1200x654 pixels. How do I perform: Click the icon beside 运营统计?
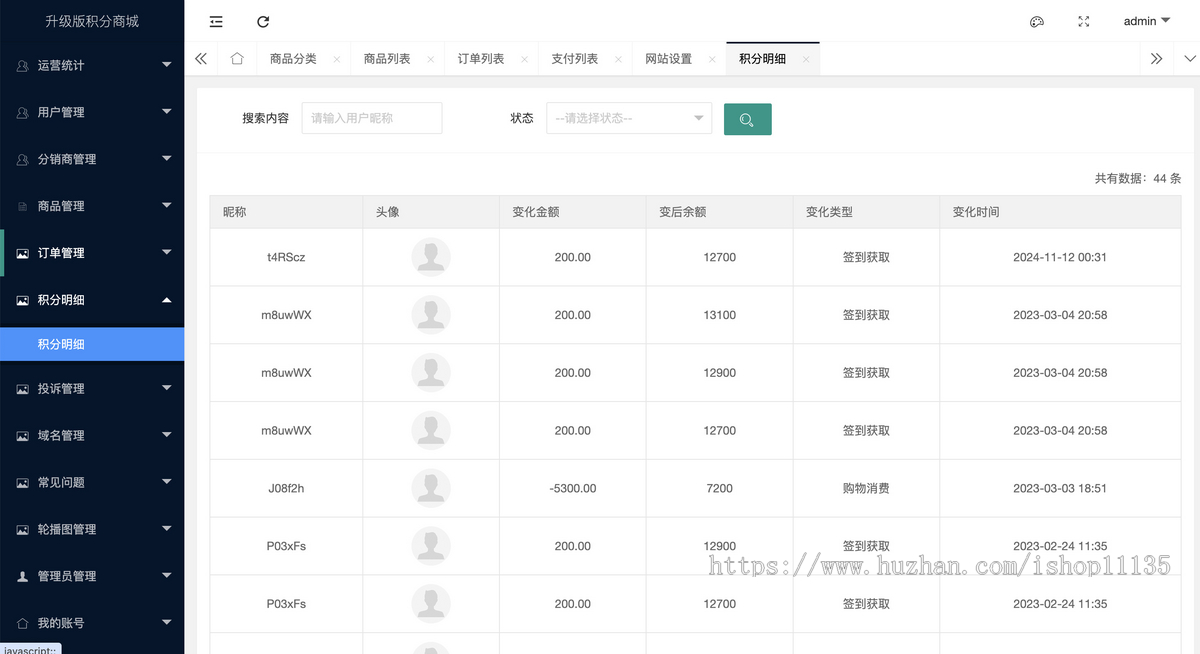[x=23, y=66]
